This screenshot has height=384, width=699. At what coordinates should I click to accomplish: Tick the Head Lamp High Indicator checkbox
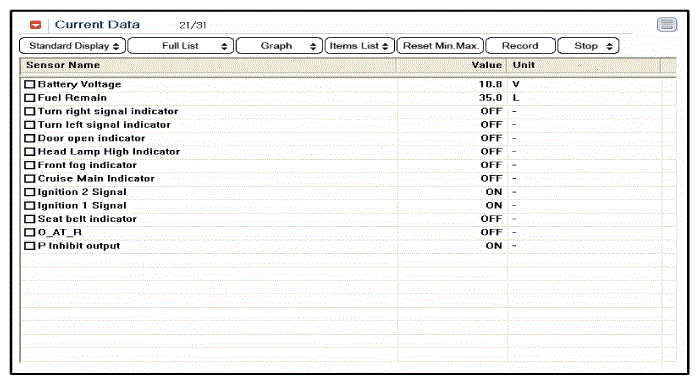(x=30, y=152)
